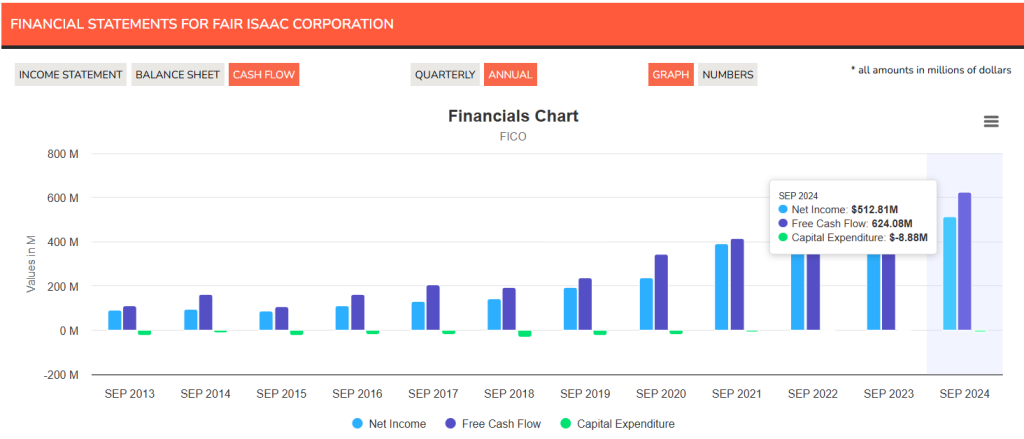Select Annual period view
The width and height of the screenshot is (1024, 439).
point(510,75)
